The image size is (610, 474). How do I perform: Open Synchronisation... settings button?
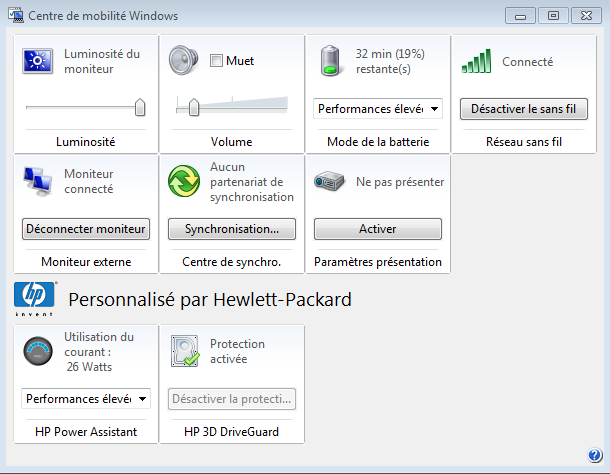pos(231,229)
